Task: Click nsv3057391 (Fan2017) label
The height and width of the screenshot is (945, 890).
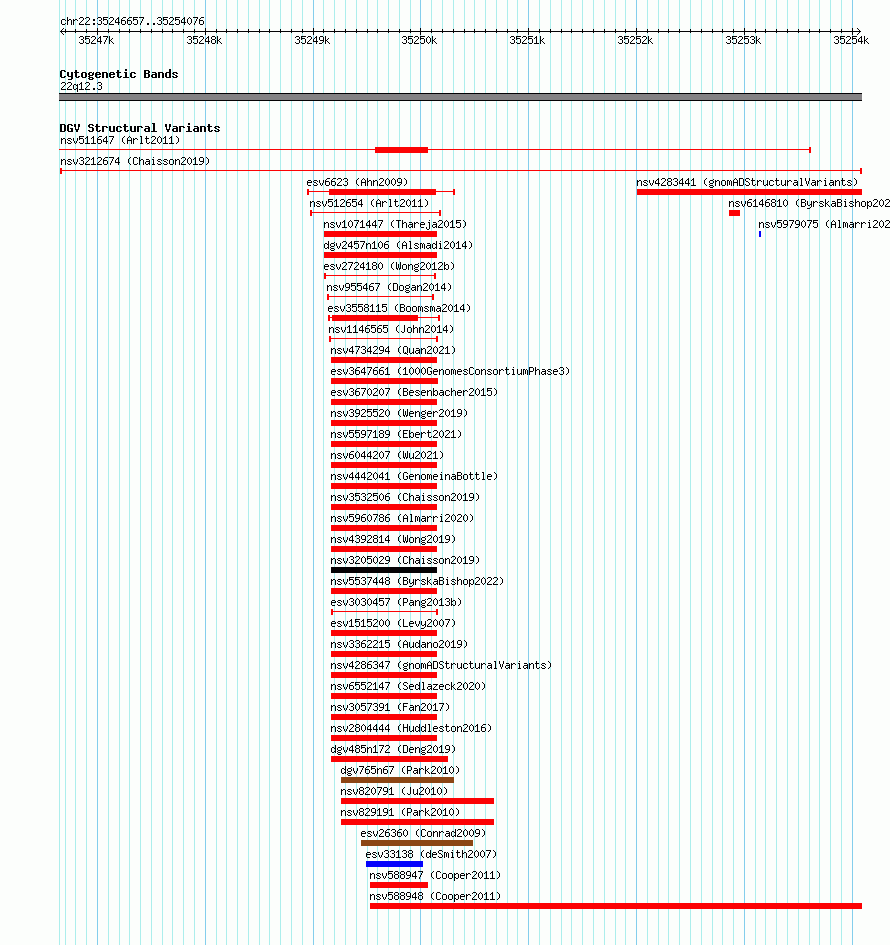Action: 390,707
